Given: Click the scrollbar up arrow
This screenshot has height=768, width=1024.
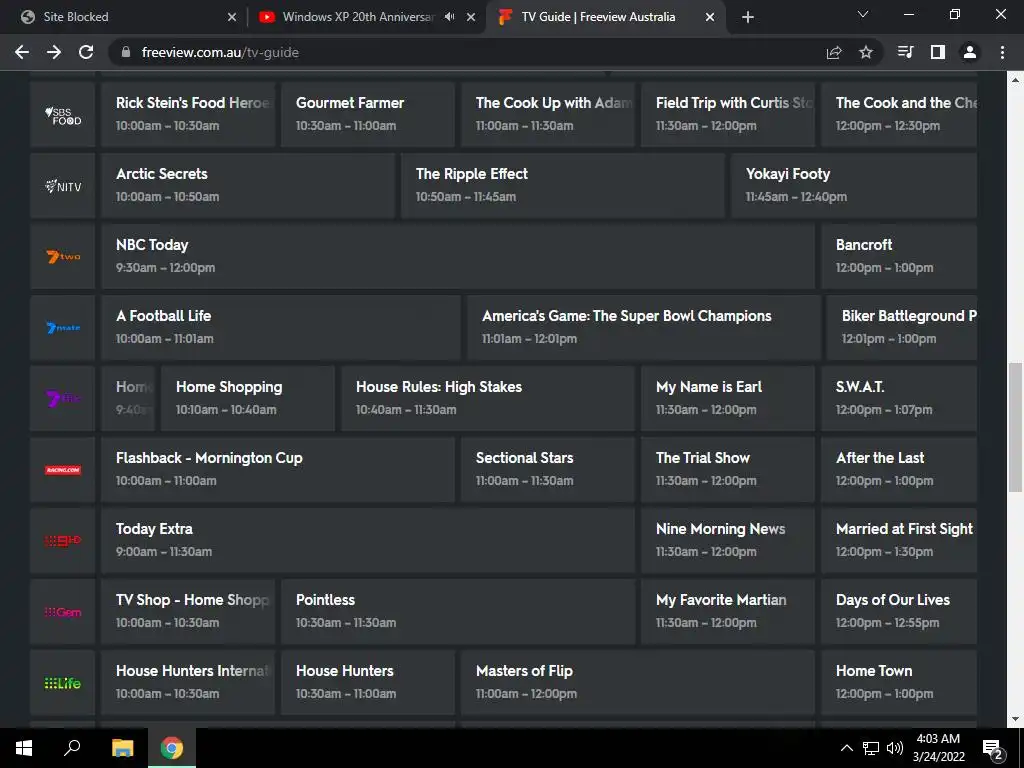Looking at the screenshot, I should pos(1016,80).
